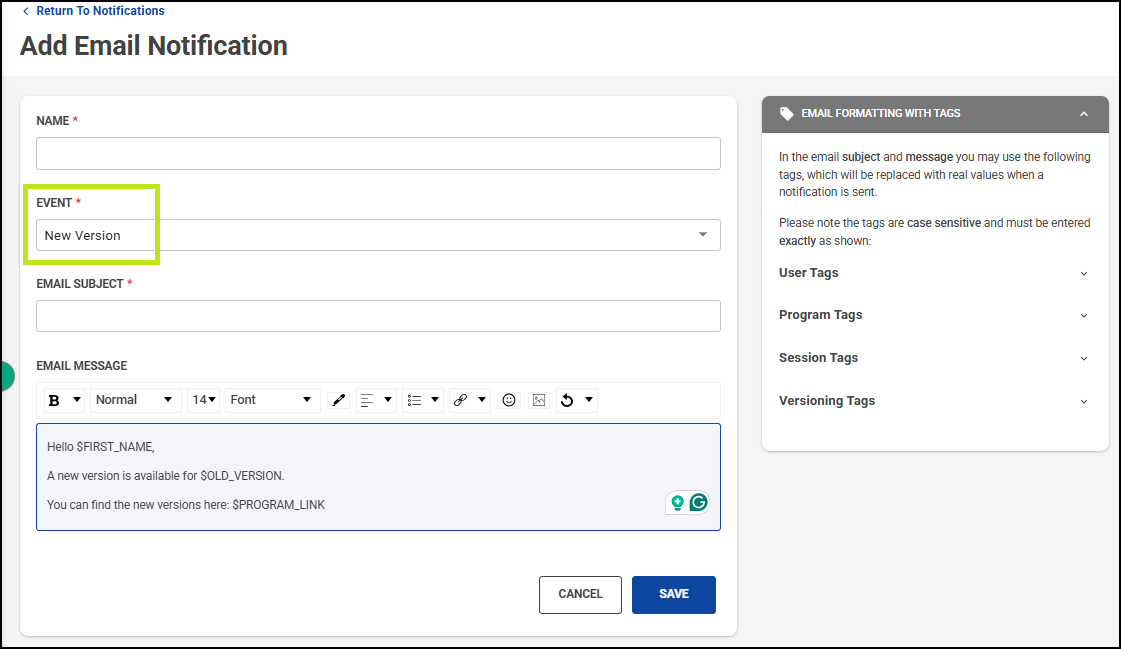Viewport: 1121px width, 649px height.
Task: Click the undo history icon
Action: [567, 400]
